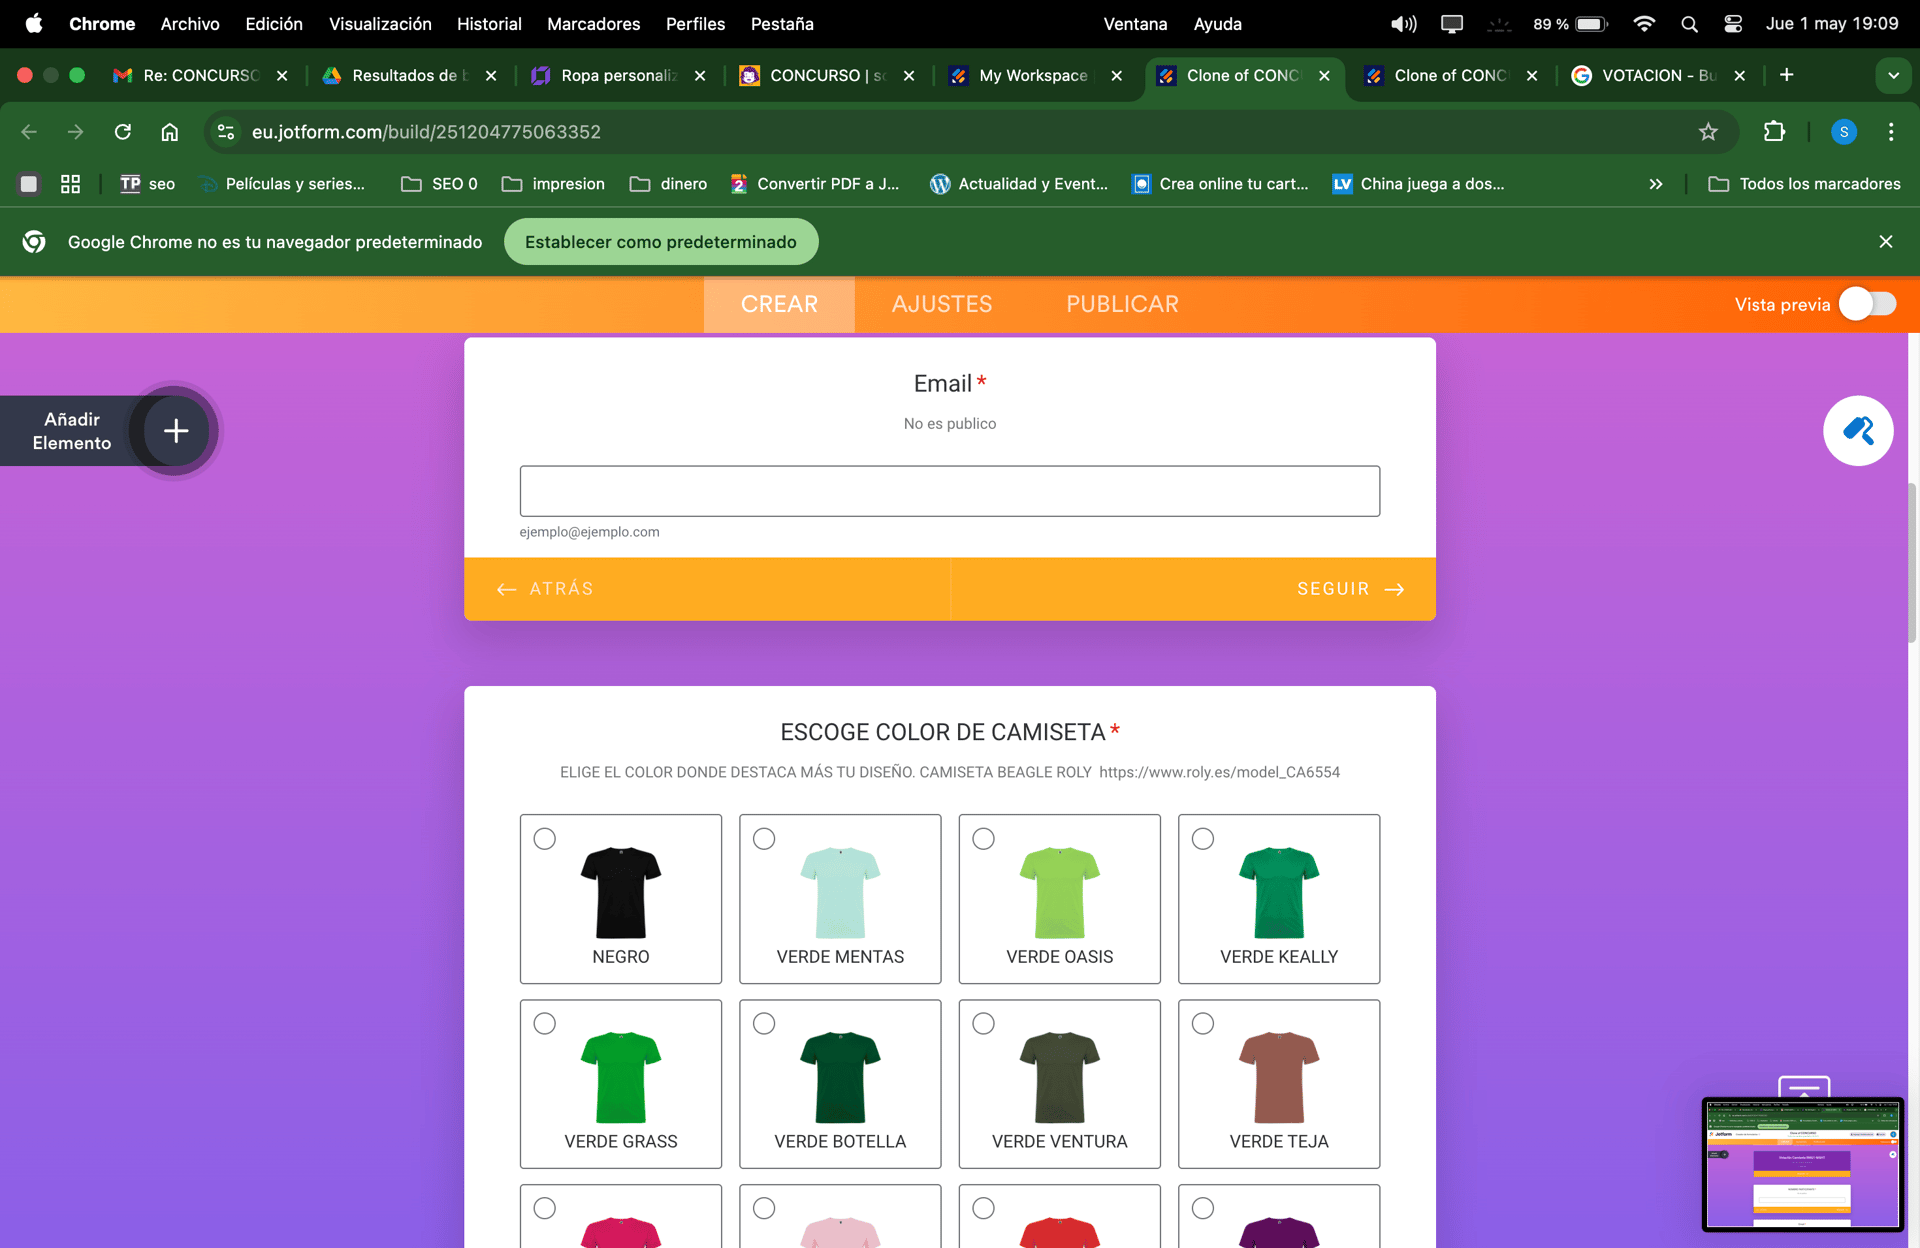Click the page vertical scrollbar
1920x1248 pixels.
point(1912,563)
